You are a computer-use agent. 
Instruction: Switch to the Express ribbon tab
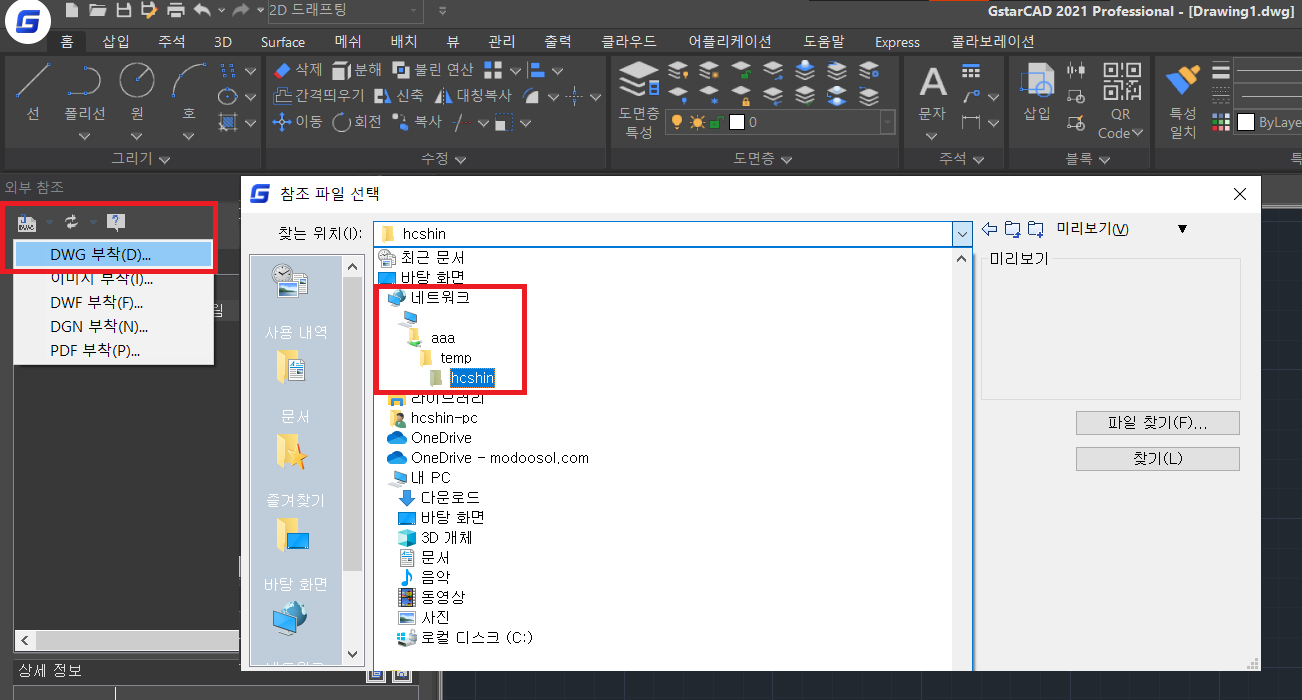pos(897,42)
